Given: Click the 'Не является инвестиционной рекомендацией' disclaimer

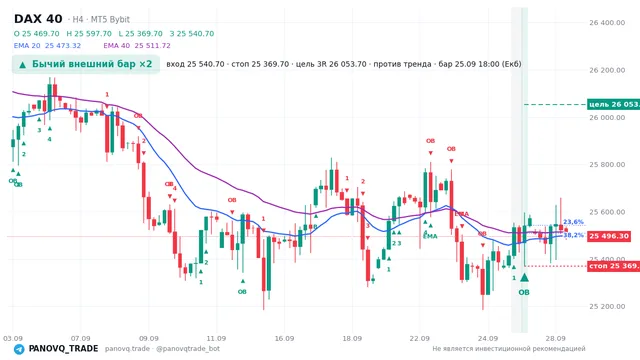Looking at the screenshot, I should (x=509, y=349).
